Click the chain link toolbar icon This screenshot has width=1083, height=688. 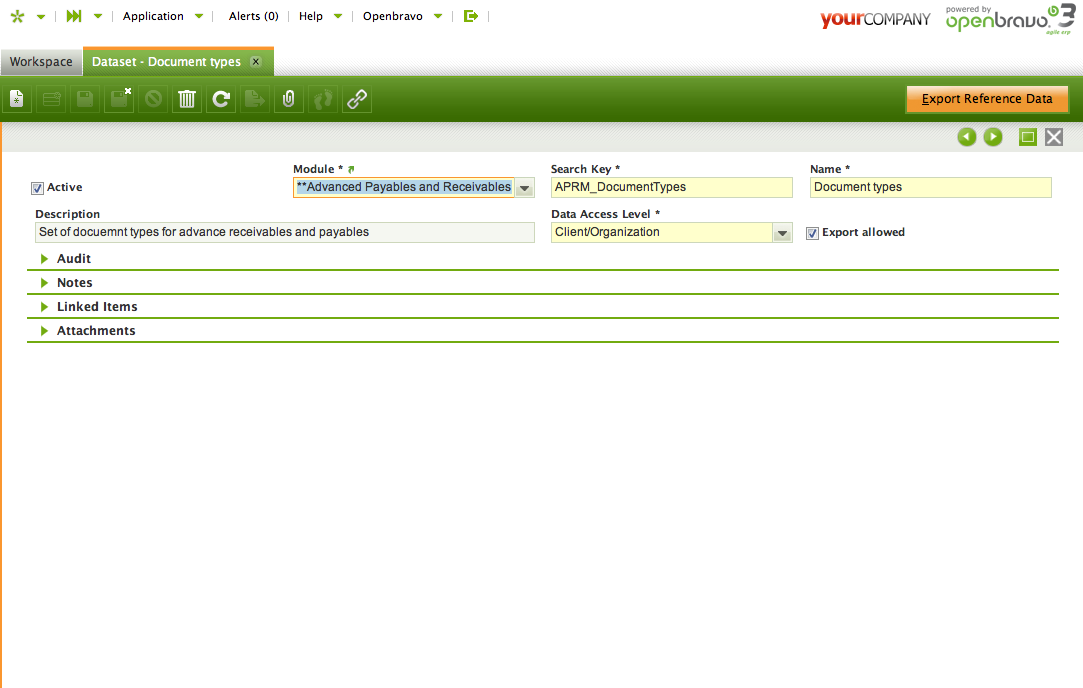tap(357, 99)
